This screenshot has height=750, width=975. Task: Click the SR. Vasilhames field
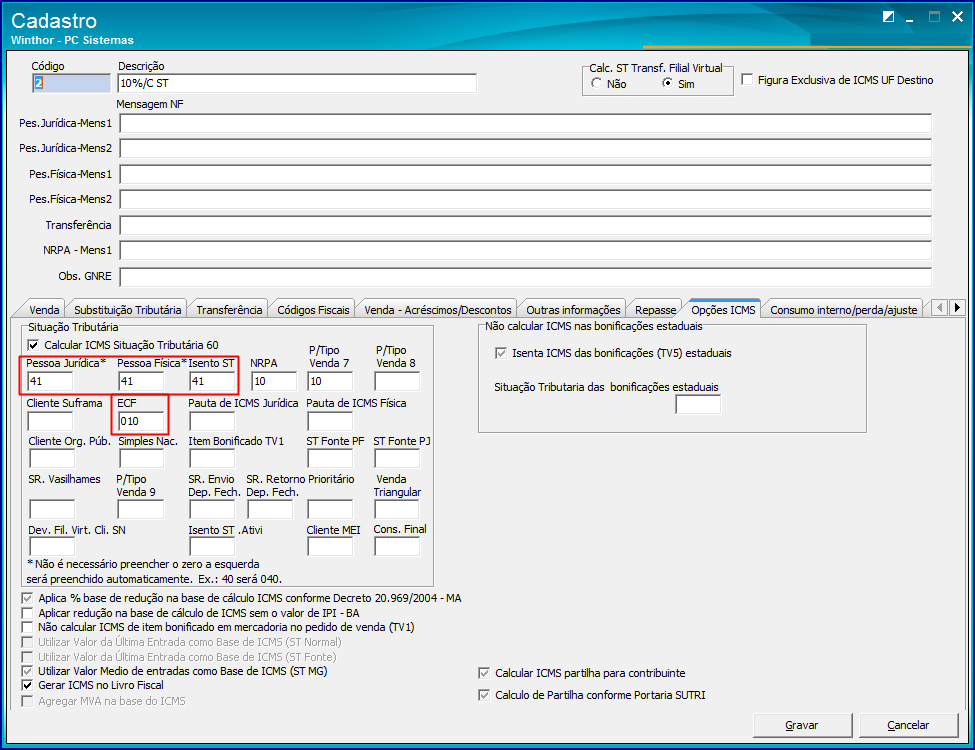pyautogui.click(x=52, y=509)
